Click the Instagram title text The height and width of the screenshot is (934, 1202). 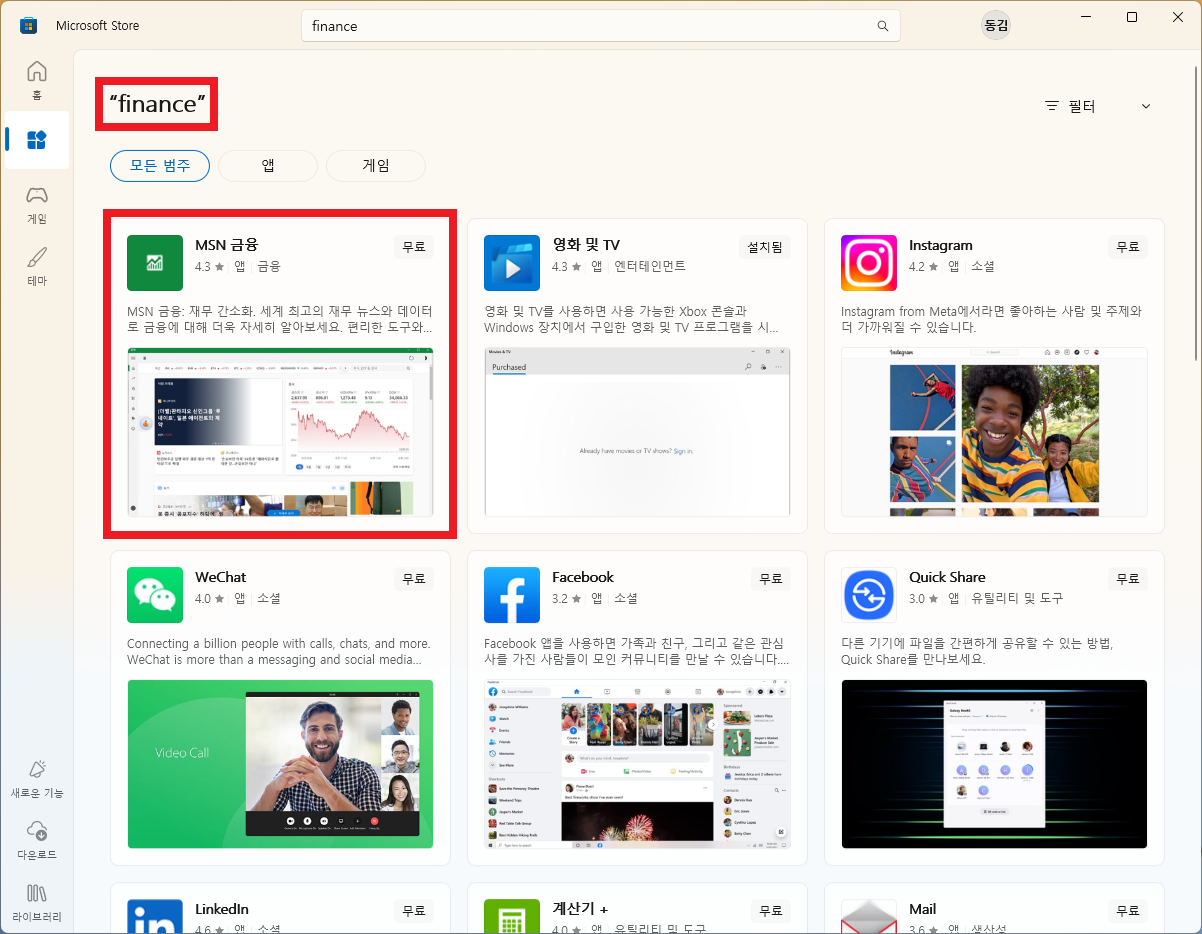coord(941,245)
